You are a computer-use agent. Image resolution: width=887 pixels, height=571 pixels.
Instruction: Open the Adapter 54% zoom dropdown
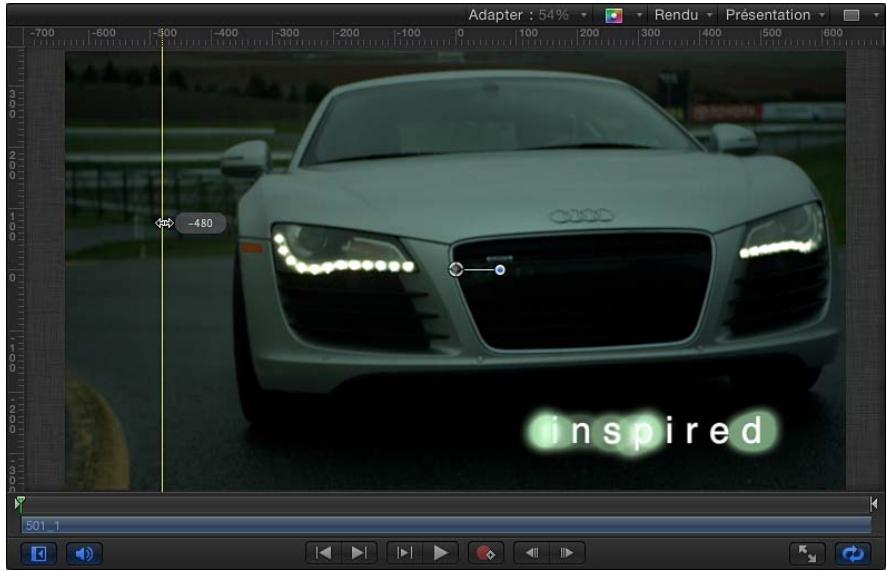point(527,15)
